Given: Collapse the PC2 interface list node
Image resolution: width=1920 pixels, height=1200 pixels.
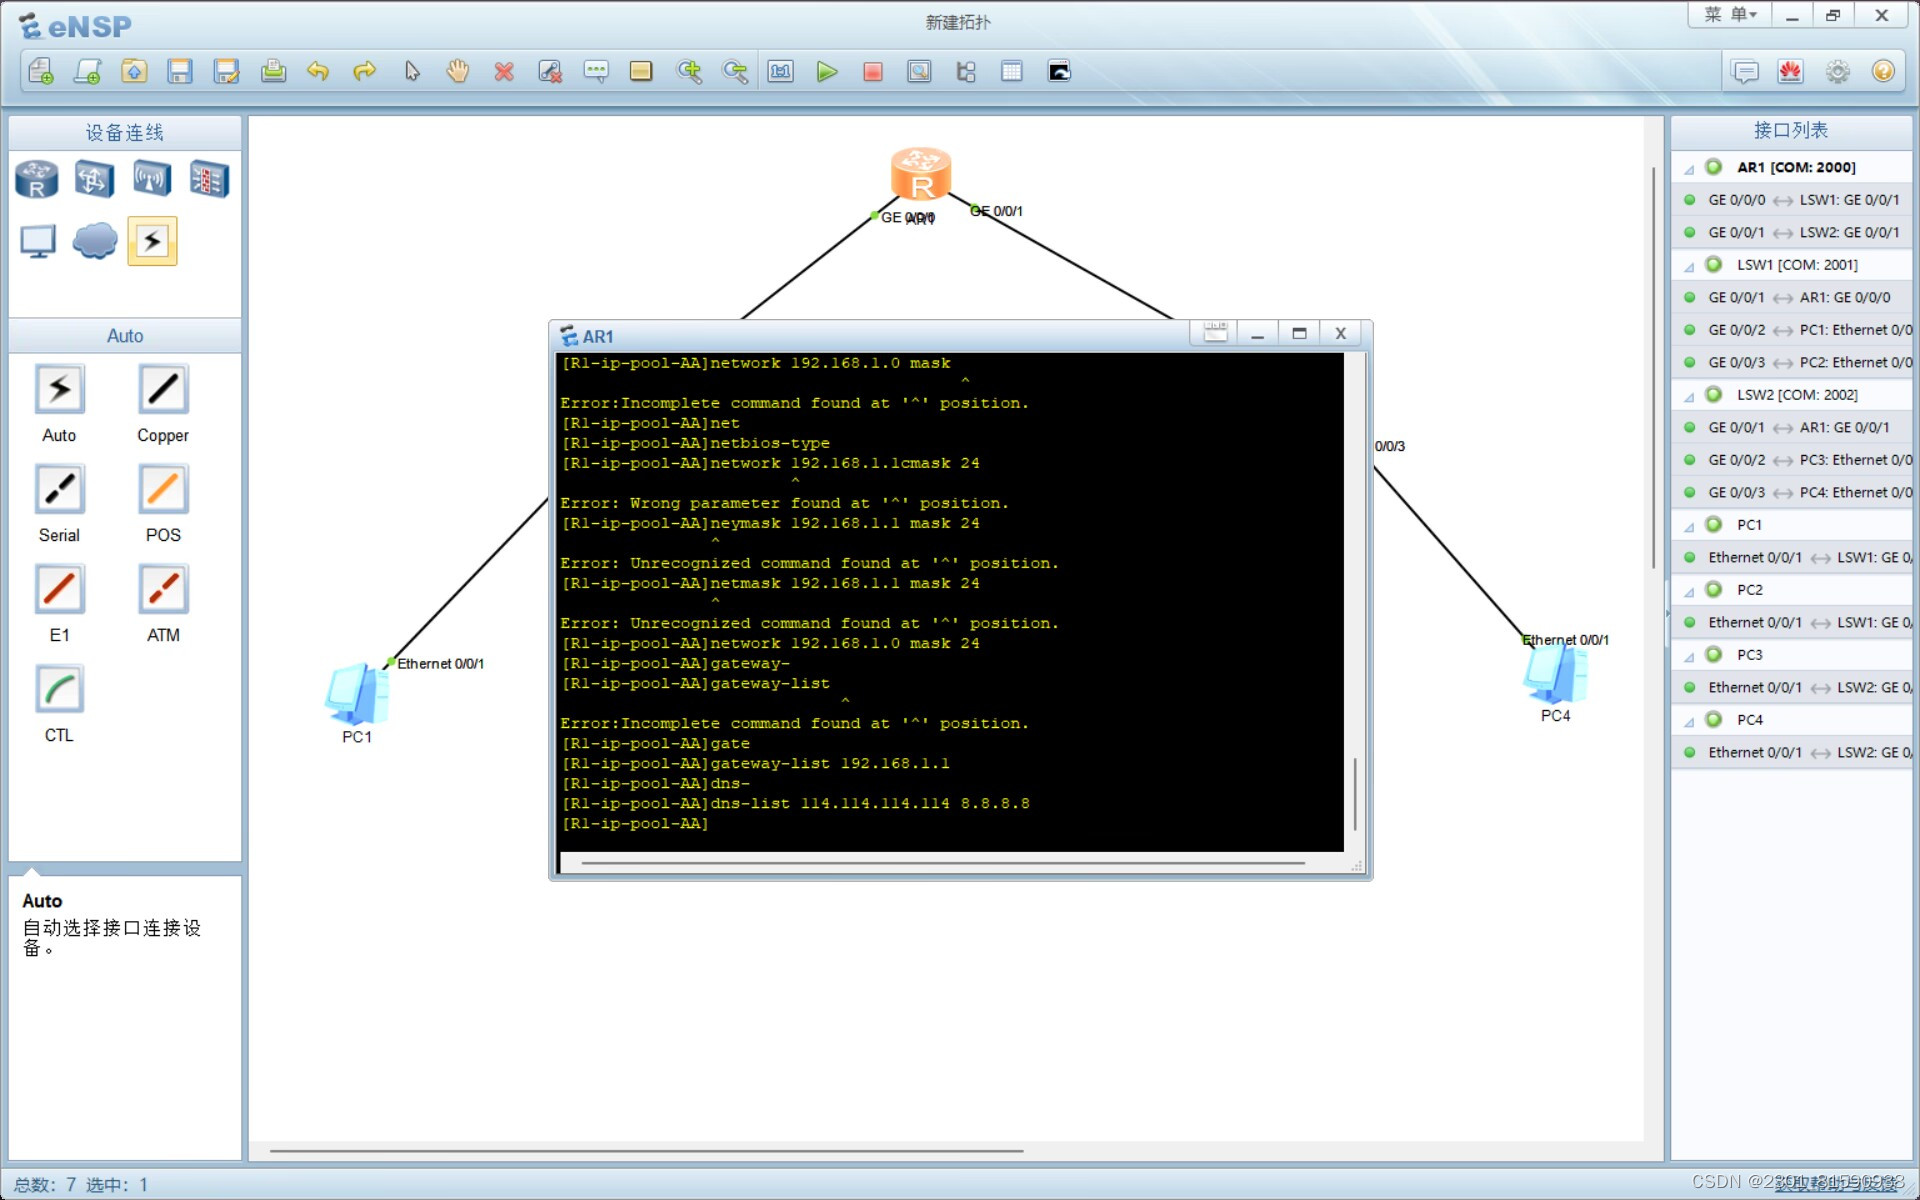Looking at the screenshot, I should click(1689, 591).
